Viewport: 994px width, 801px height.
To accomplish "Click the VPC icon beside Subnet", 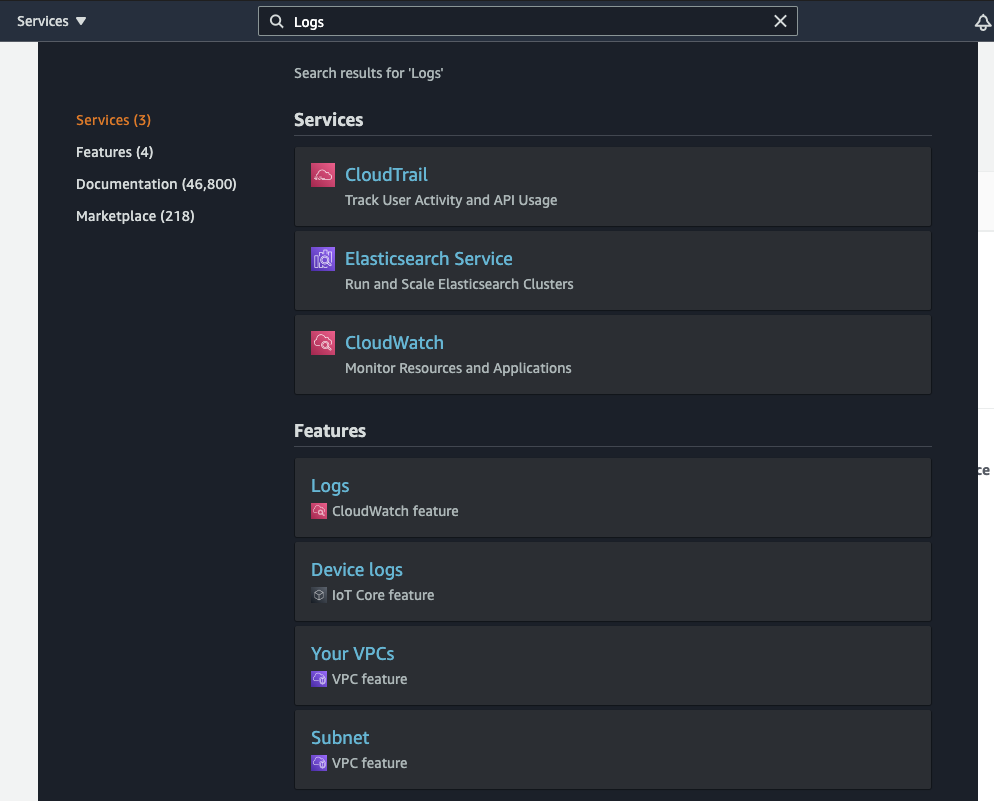I will coord(318,762).
